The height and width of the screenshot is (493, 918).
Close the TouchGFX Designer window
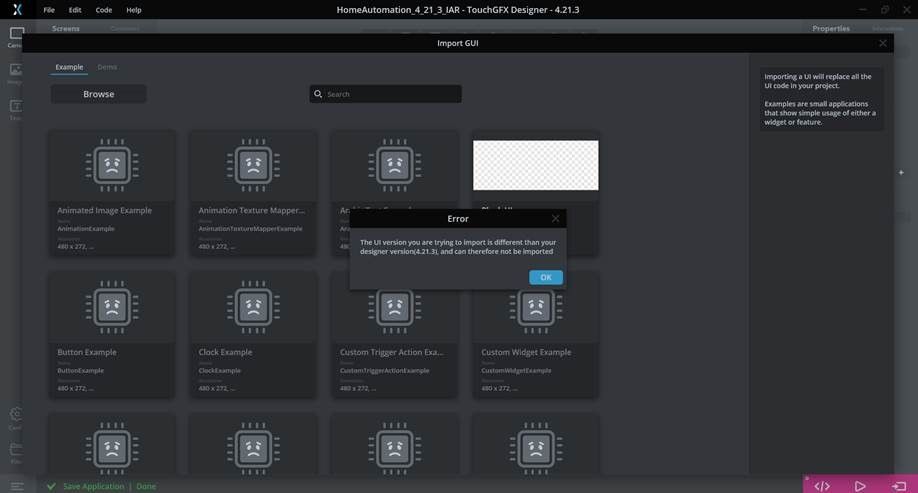[x=906, y=9]
